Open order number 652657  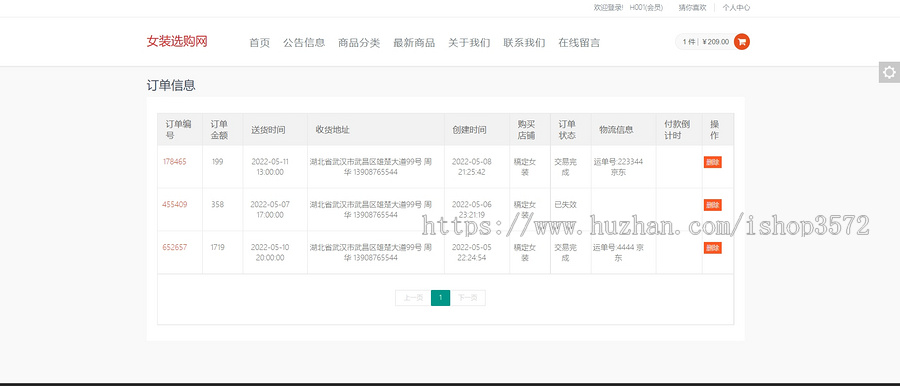pyautogui.click(x=174, y=248)
